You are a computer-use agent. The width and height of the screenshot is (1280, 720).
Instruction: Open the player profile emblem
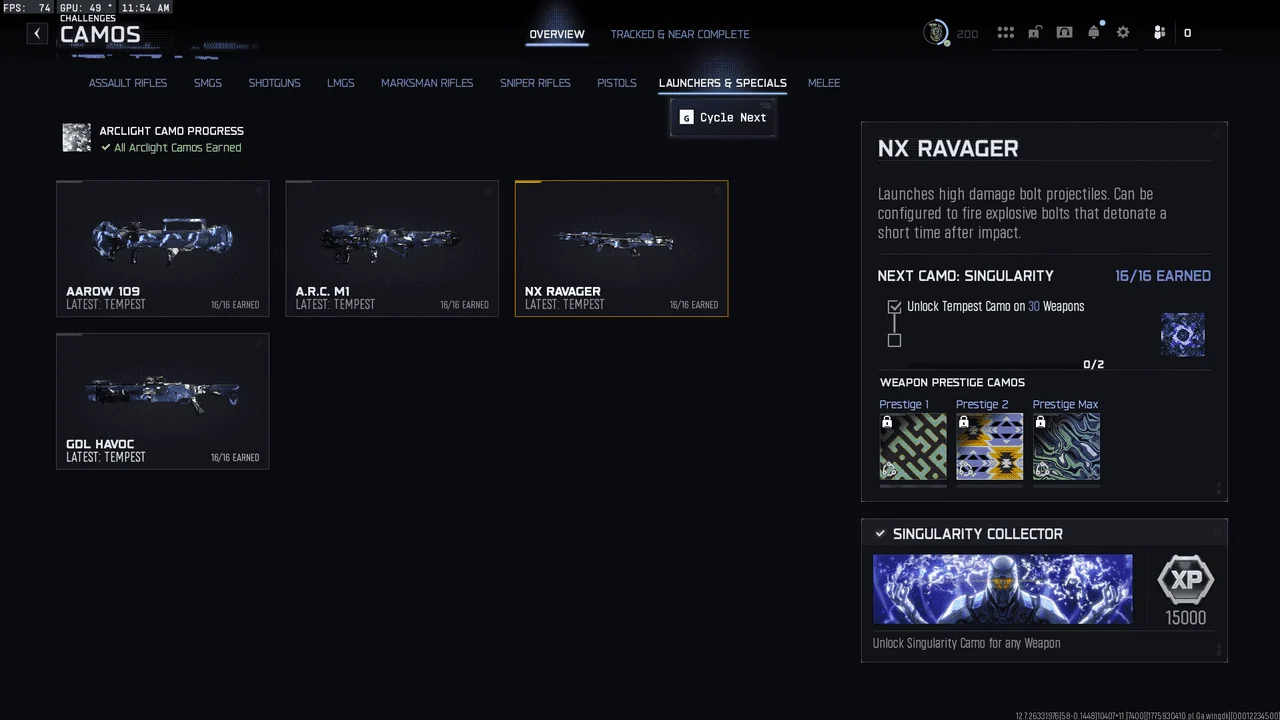[x=936, y=33]
